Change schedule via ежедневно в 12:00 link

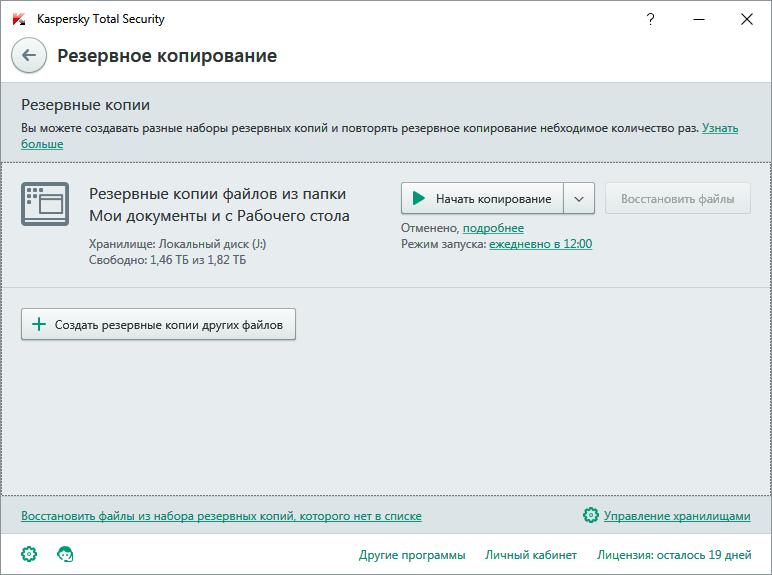[x=540, y=244]
